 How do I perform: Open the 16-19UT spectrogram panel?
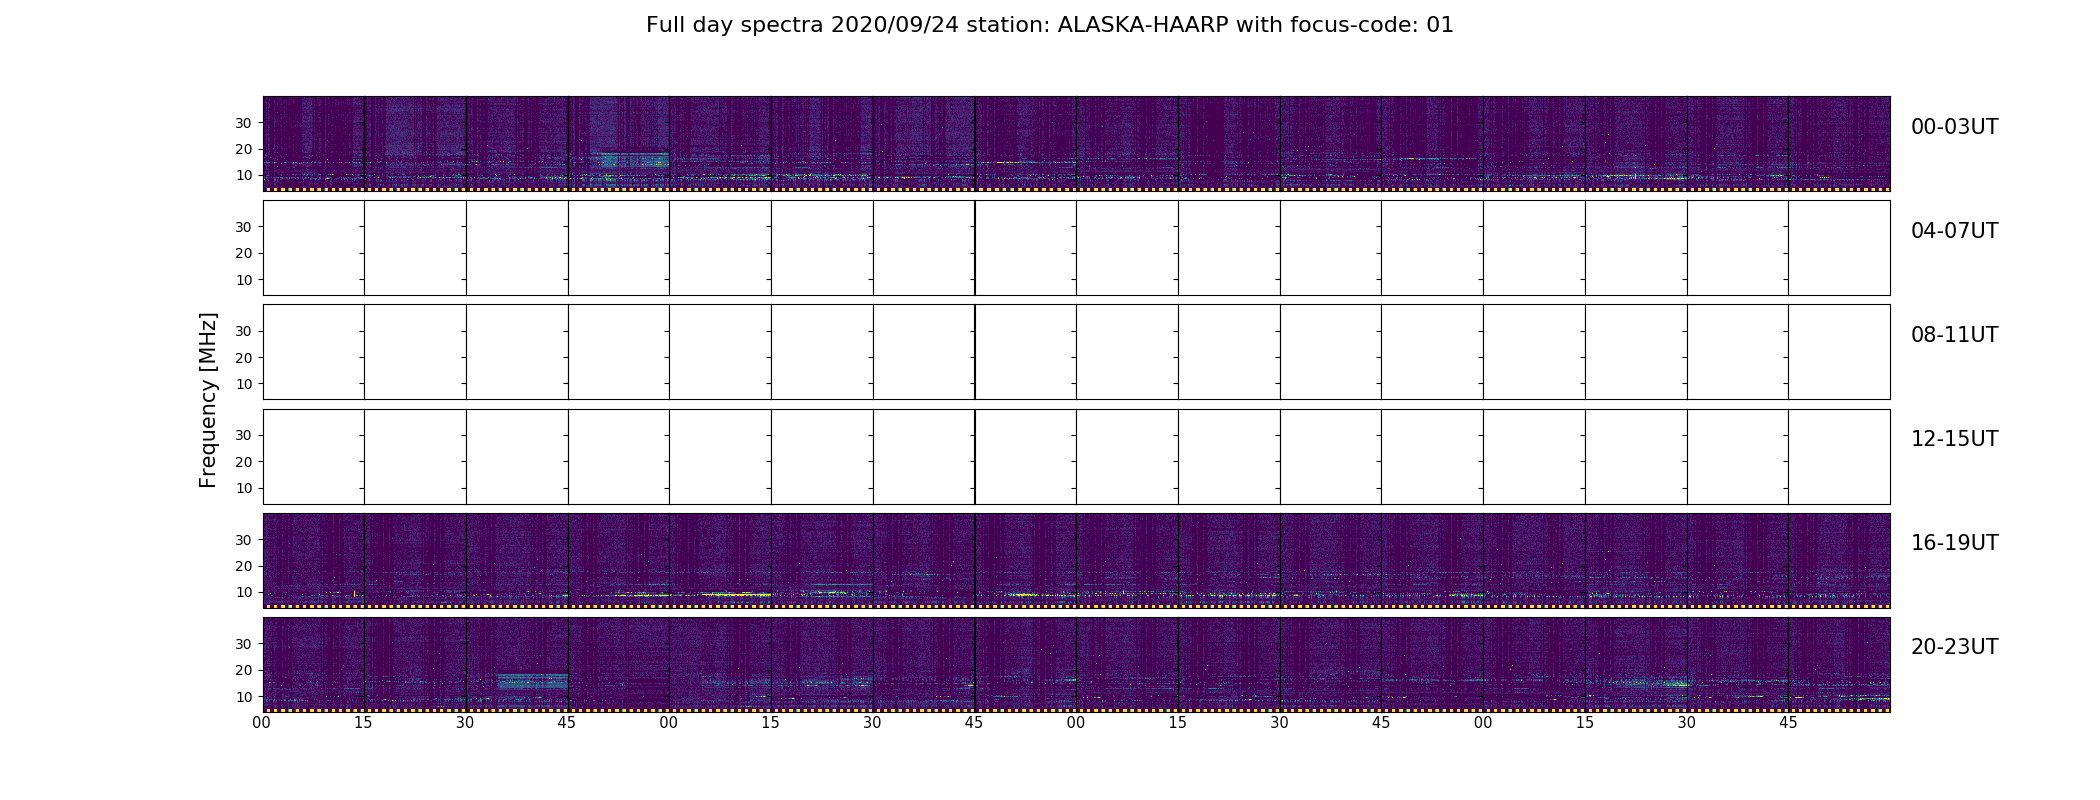tap(1076, 561)
